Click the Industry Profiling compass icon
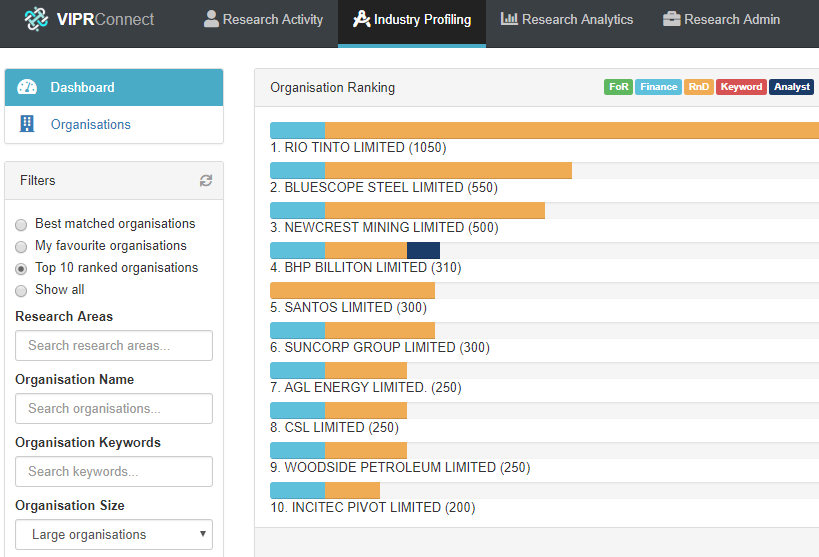Image resolution: width=819 pixels, height=557 pixels. (361, 19)
